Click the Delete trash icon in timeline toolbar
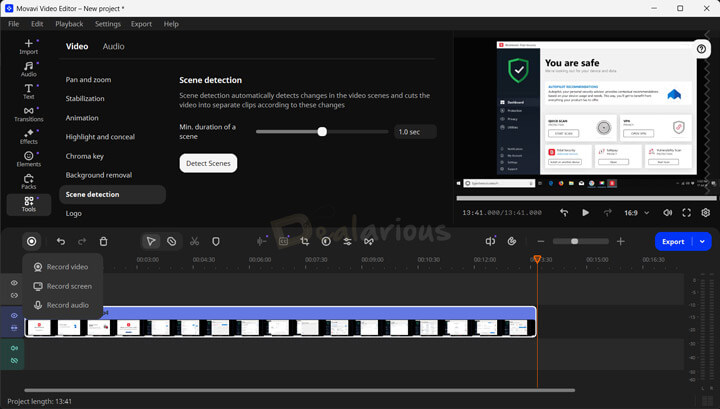Viewport: 720px width, 409px height. click(x=104, y=241)
